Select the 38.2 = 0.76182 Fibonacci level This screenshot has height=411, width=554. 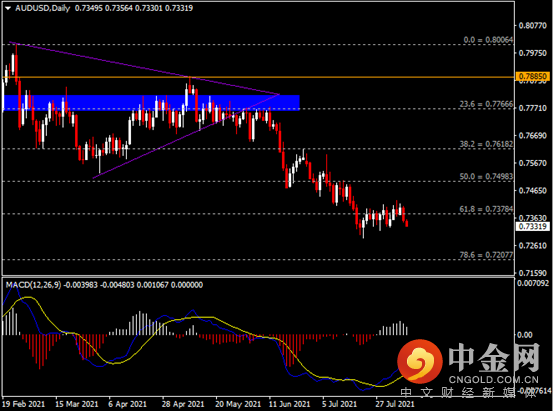[486, 144]
